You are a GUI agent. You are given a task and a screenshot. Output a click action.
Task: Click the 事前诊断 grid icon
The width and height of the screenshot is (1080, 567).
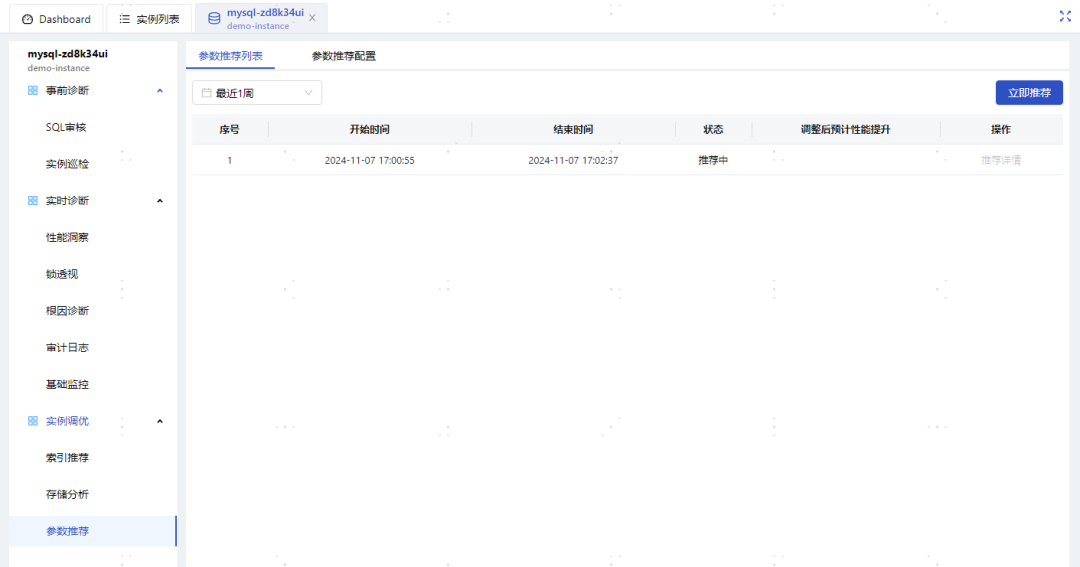pyautogui.click(x=32, y=90)
